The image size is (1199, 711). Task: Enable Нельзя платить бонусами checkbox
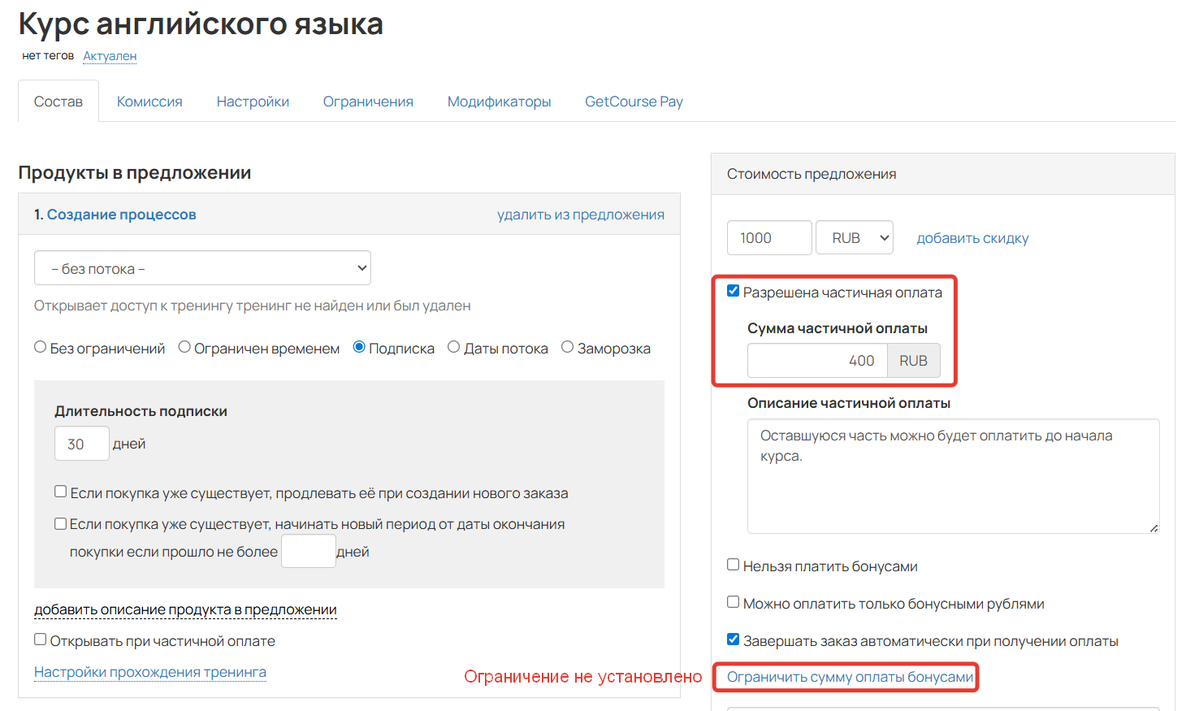732,565
